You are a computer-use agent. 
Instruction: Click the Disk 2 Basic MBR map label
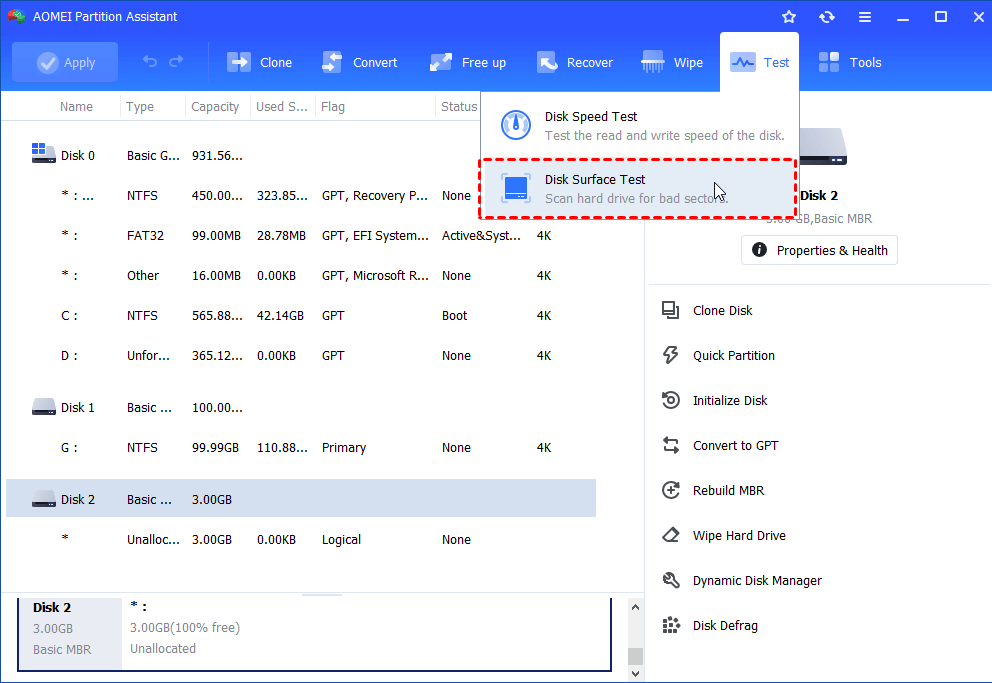pyautogui.click(x=70, y=633)
